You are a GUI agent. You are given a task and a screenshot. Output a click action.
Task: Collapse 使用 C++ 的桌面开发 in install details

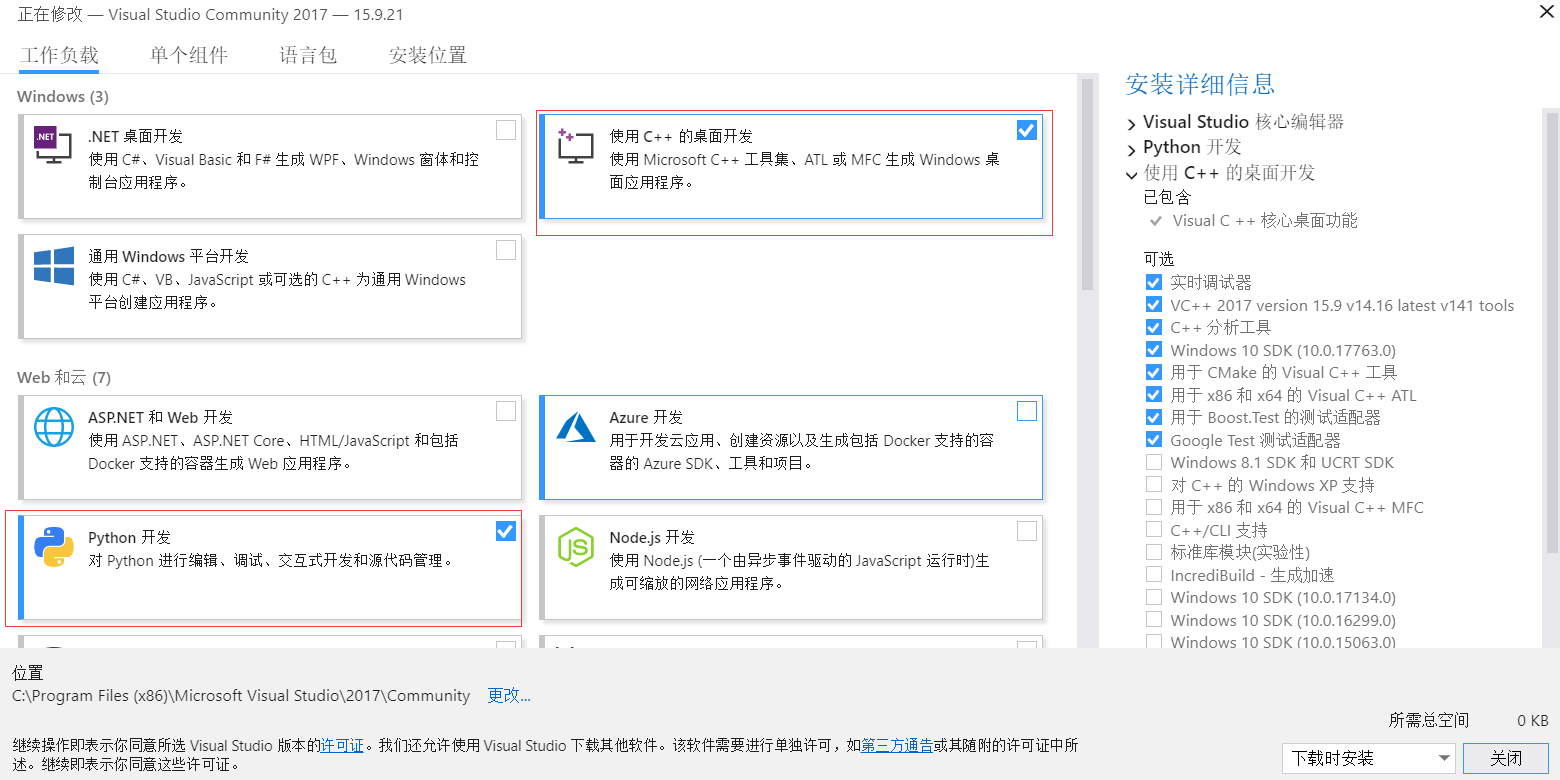pos(1131,174)
